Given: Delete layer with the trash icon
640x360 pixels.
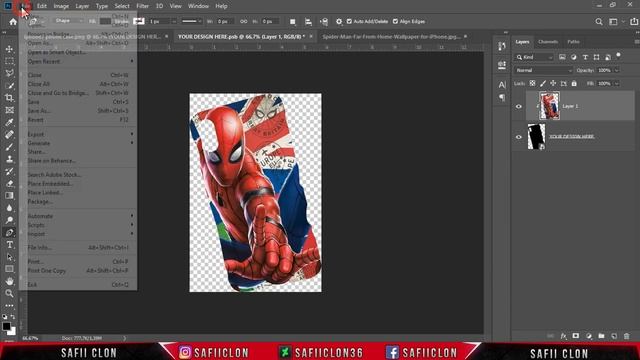Looking at the screenshot, I should (x=627, y=336).
